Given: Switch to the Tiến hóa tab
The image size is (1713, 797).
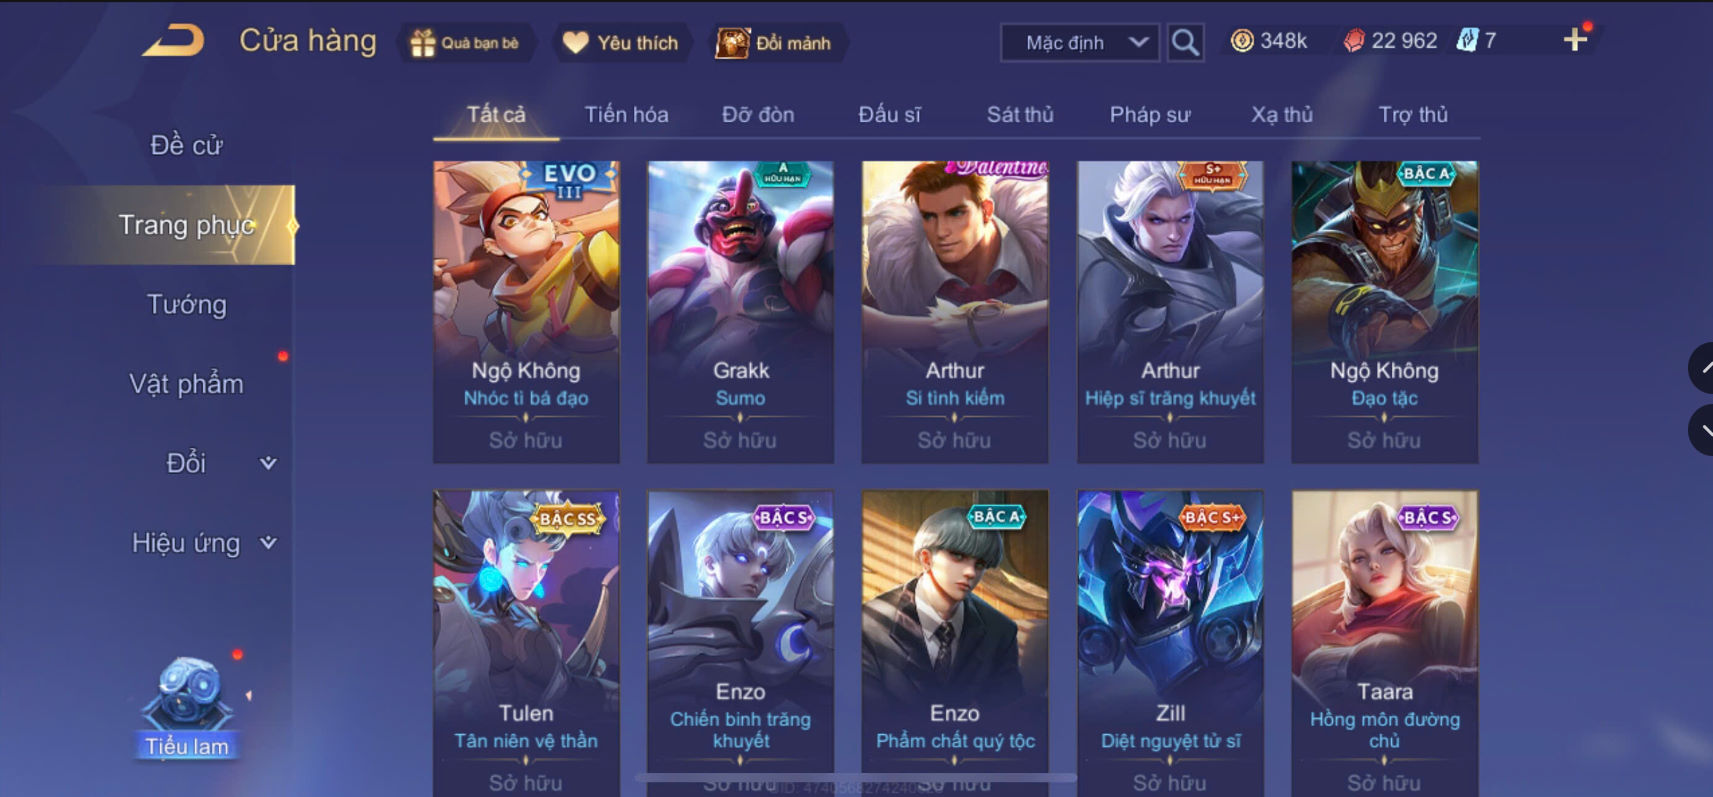Looking at the screenshot, I should 626,115.
